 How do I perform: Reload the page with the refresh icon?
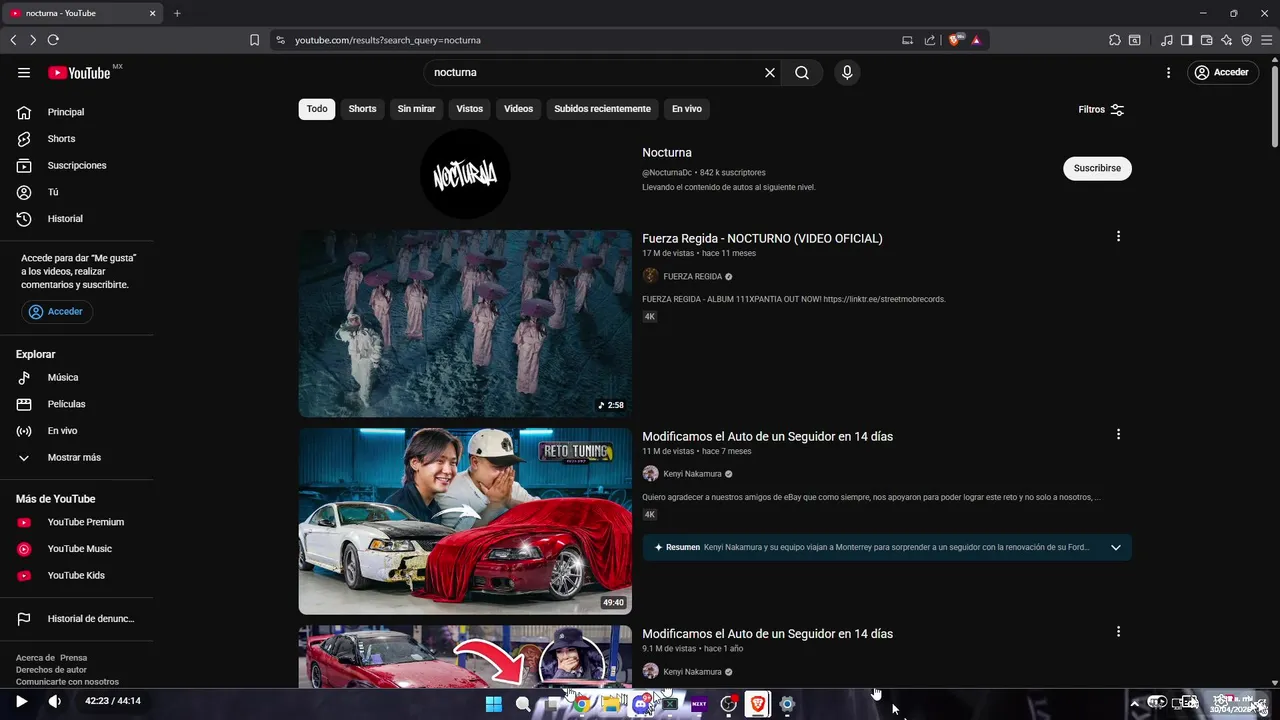coord(53,40)
